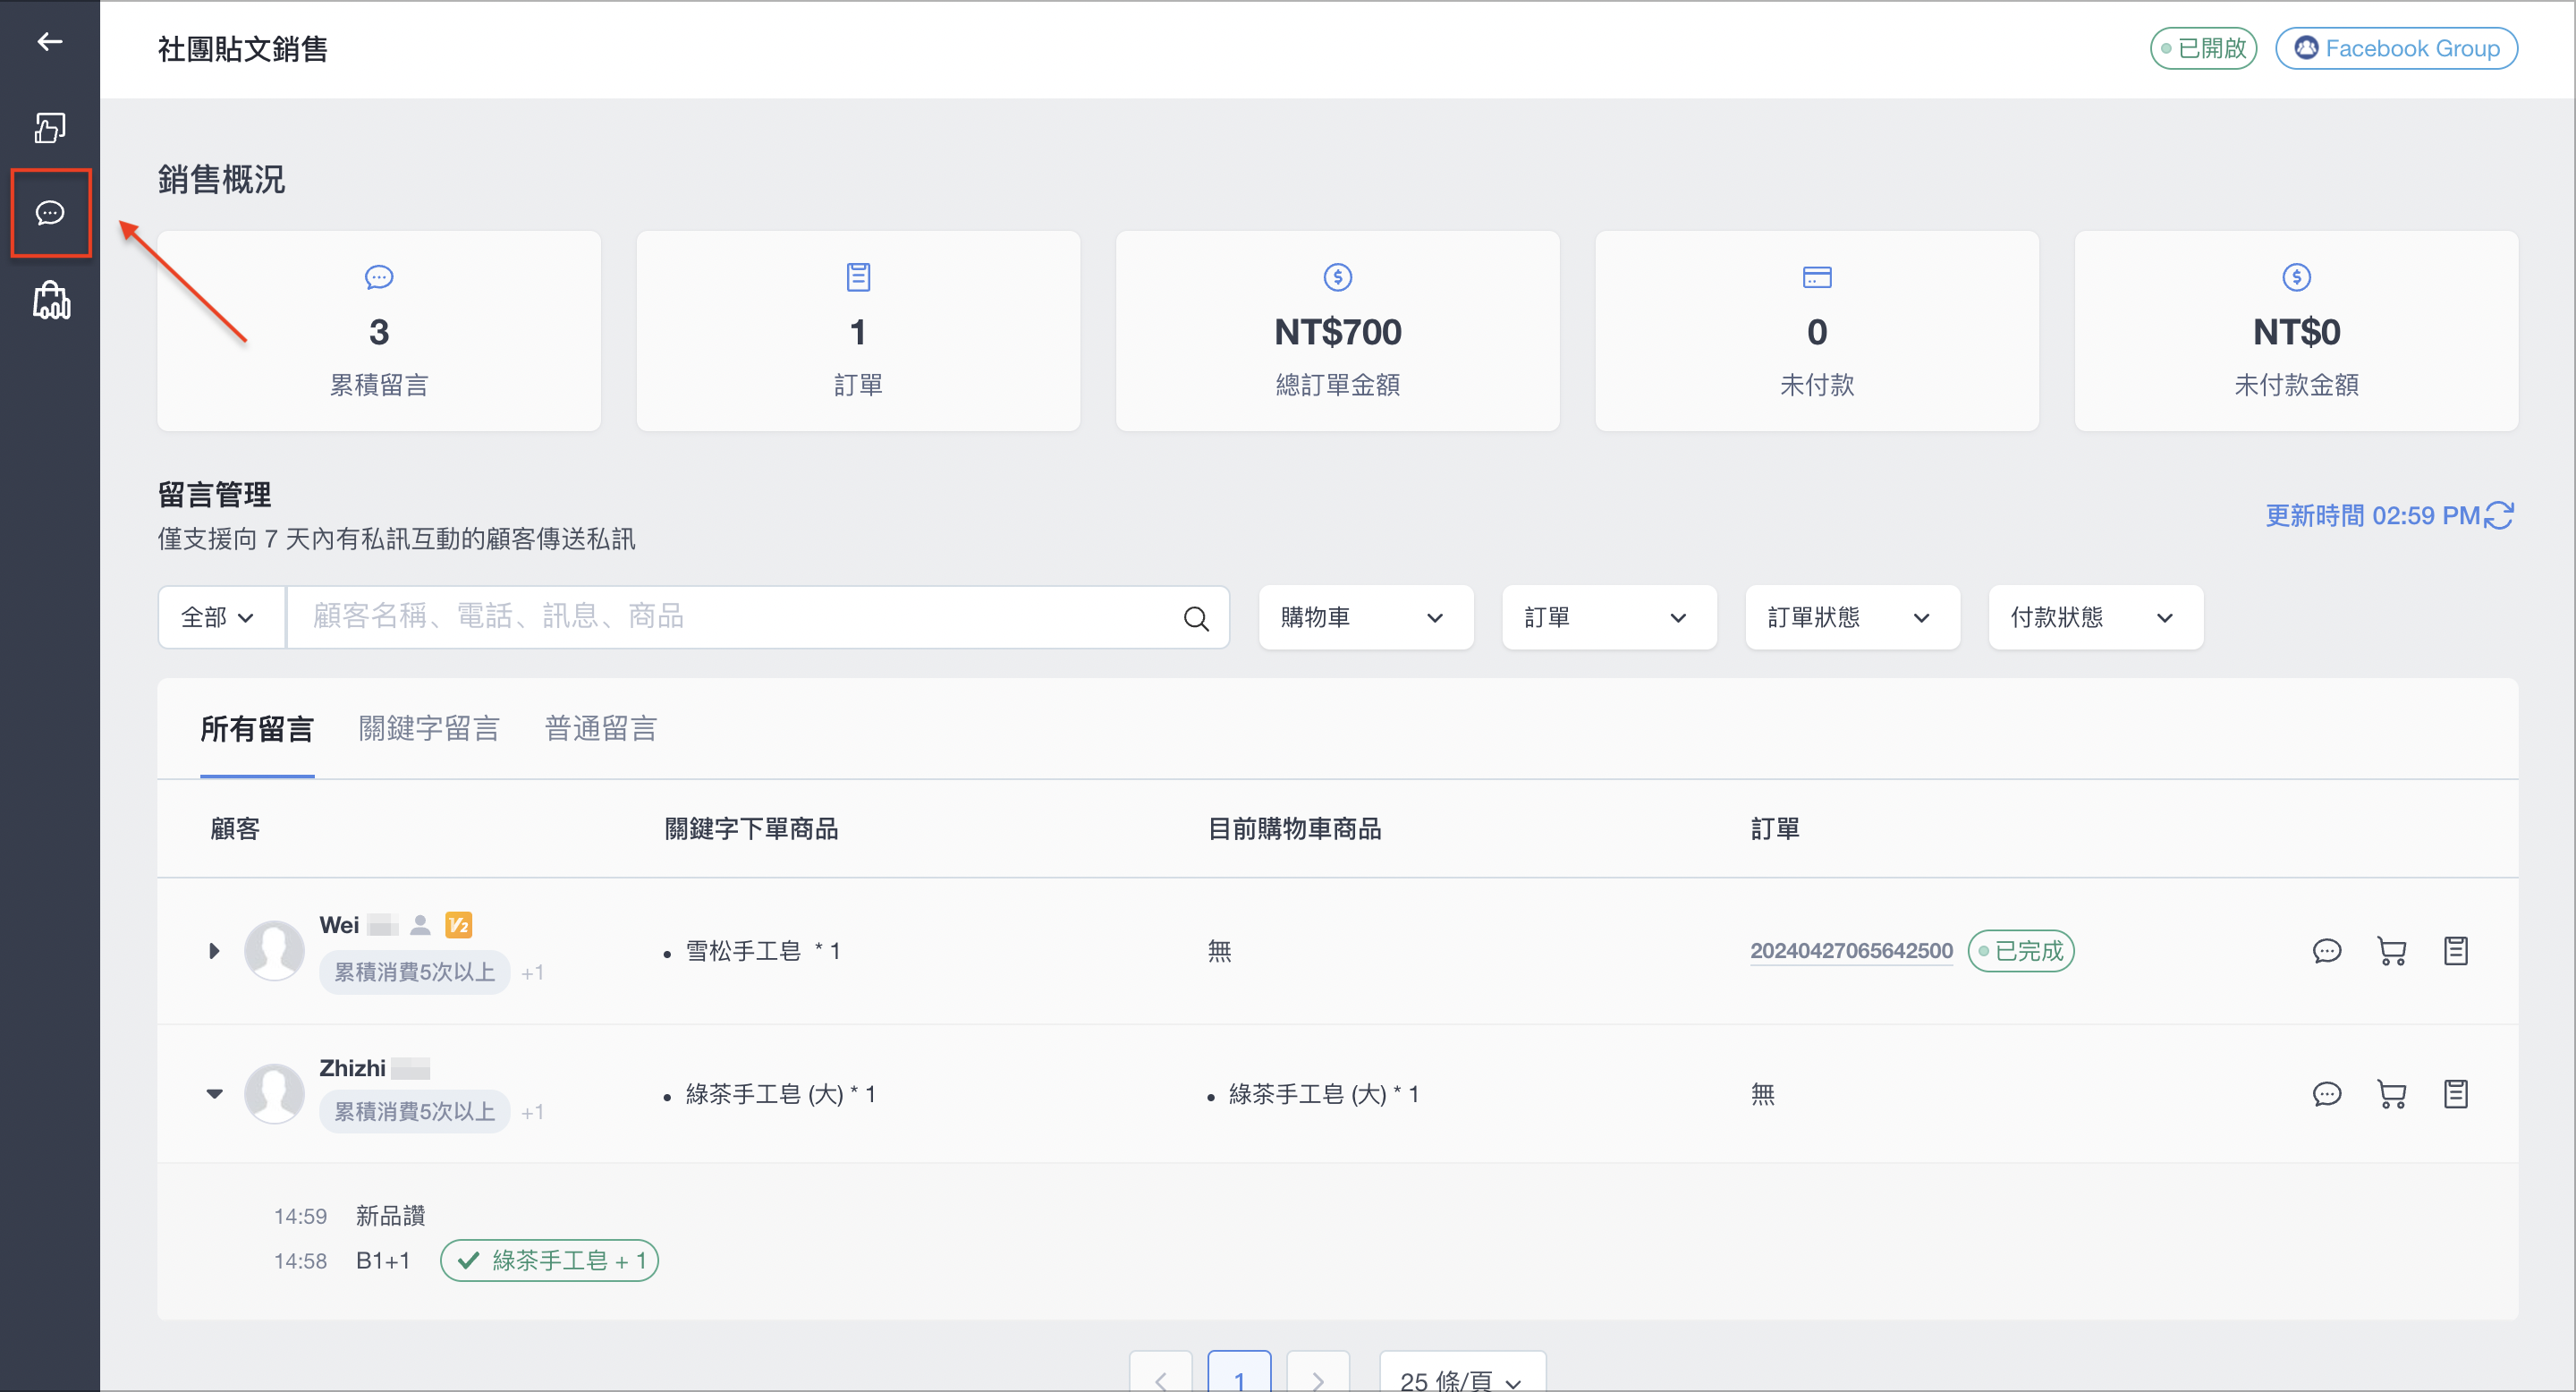Switch to the 普通留言 tab
This screenshot has height=1392, width=2576.
(x=600, y=729)
